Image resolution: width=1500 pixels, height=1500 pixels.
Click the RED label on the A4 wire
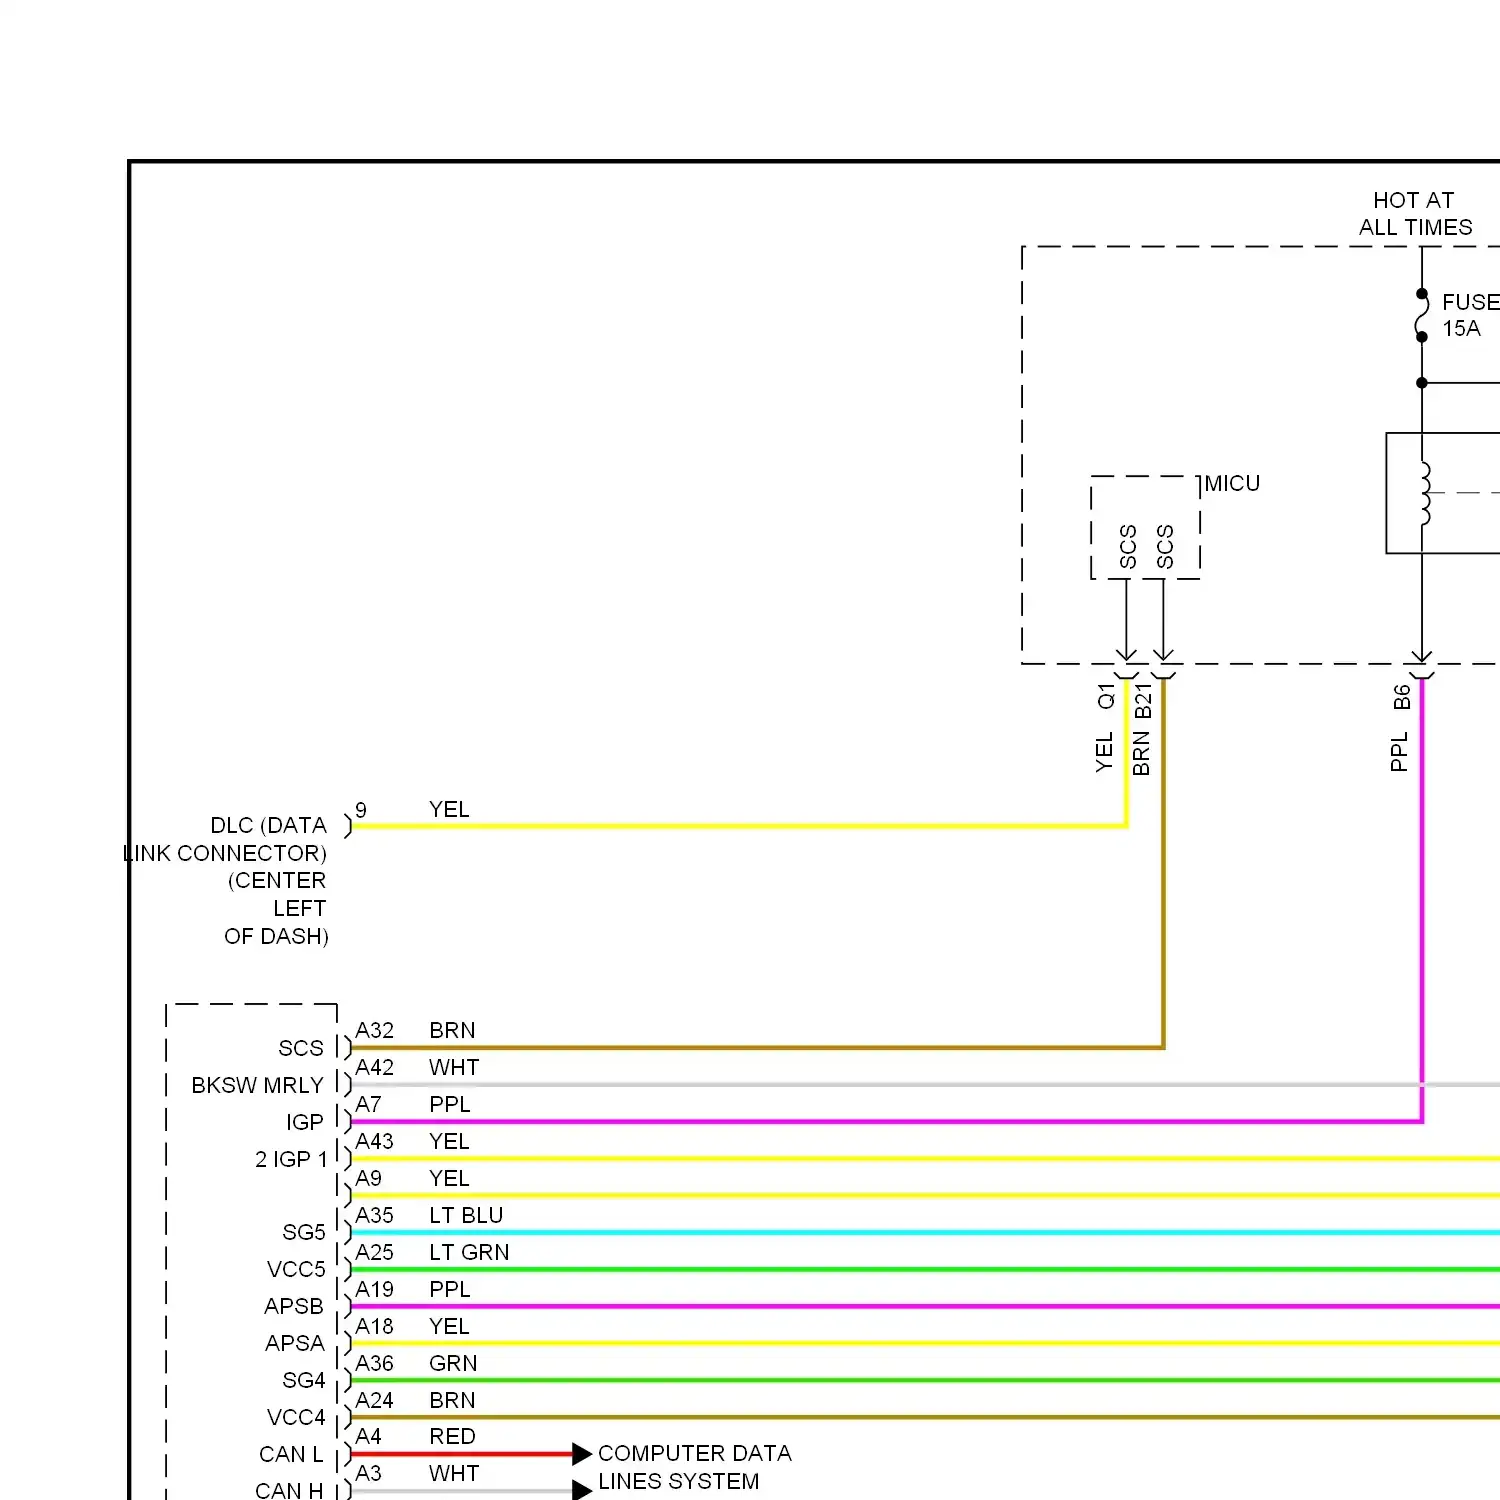pyautogui.click(x=452, y=1437)
